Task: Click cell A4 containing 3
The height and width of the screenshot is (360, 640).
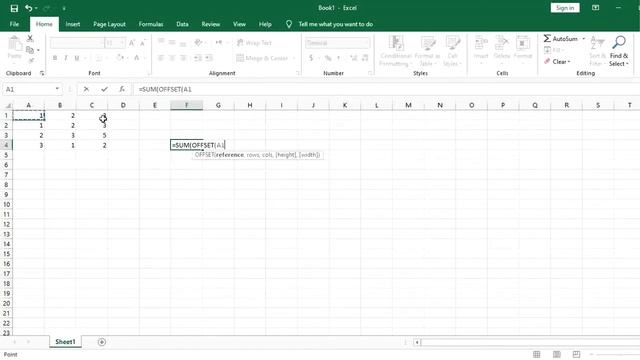Action: pos(28,145)
